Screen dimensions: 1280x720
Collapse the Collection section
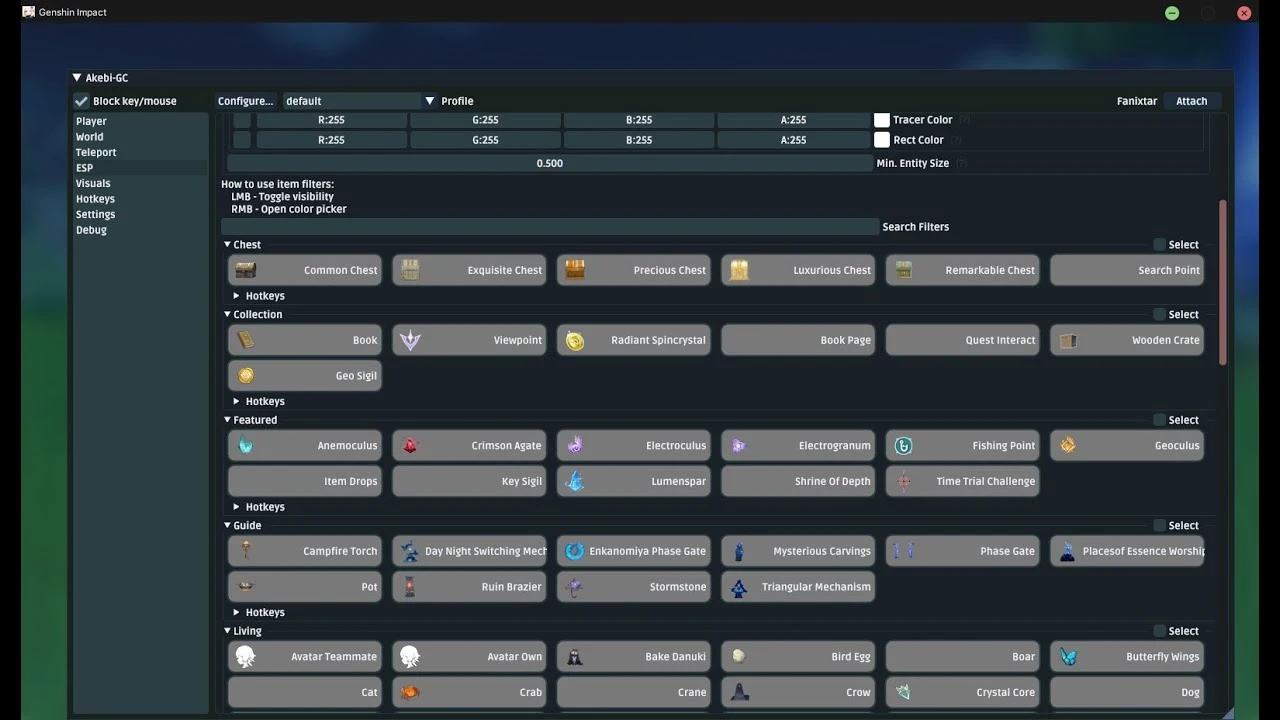(x=227, y=315)
